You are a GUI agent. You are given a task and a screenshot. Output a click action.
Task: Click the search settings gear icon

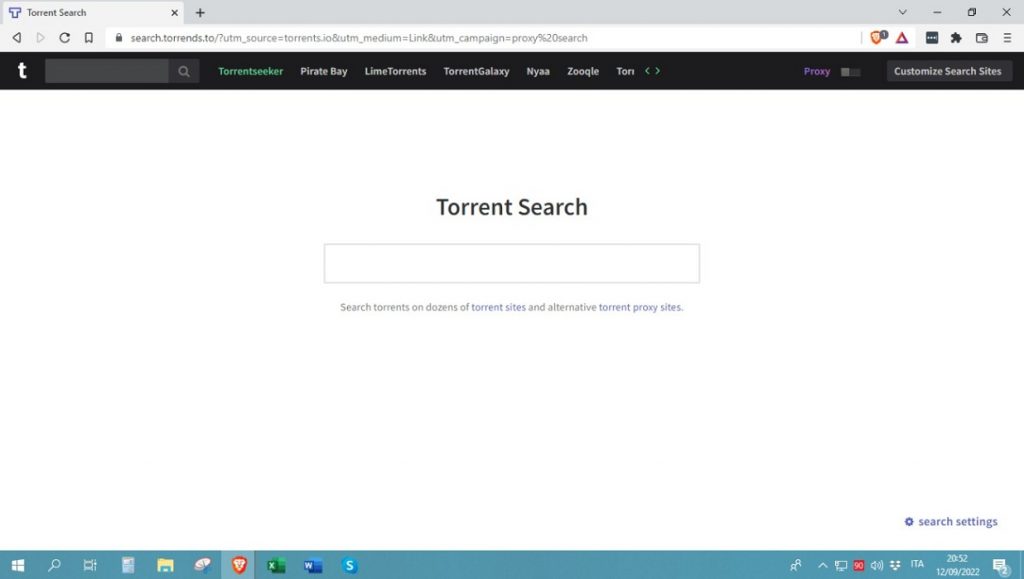[908, 521]
